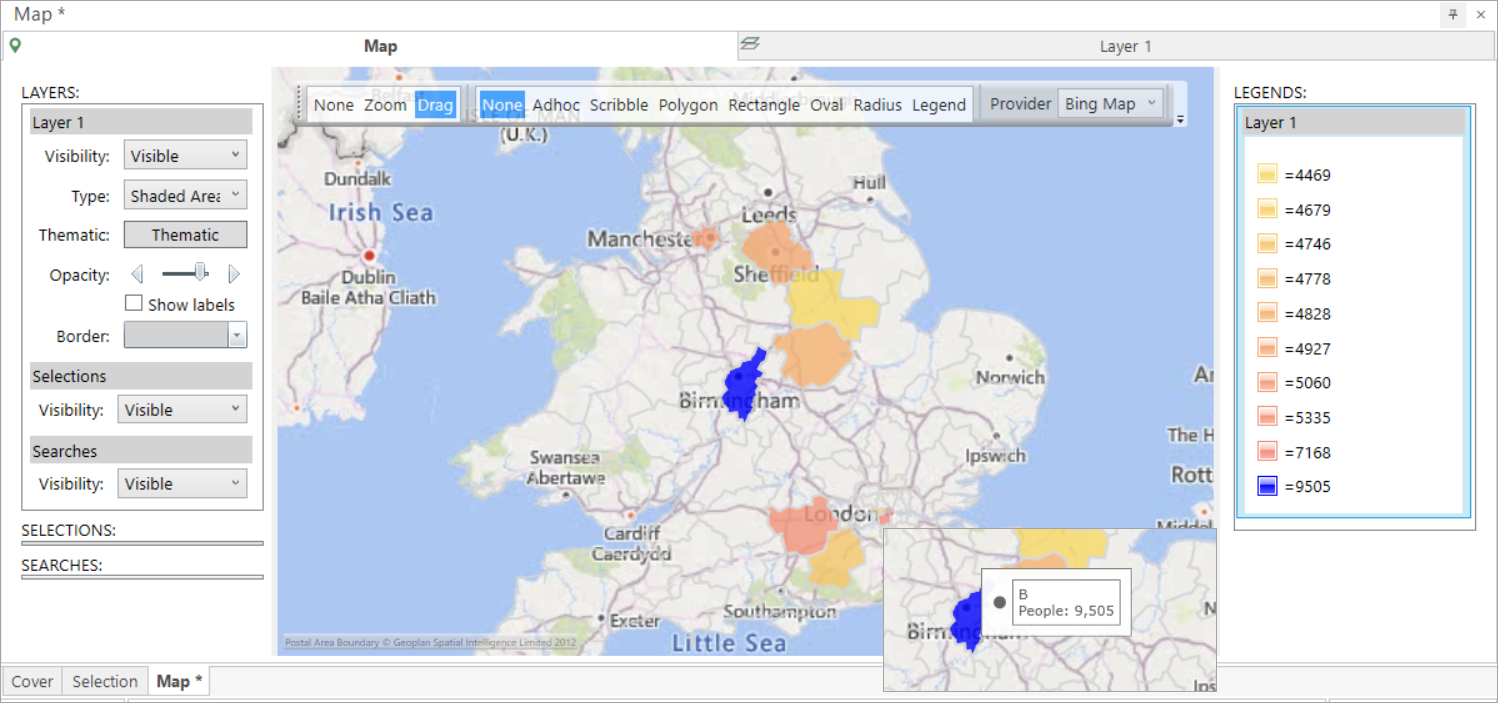The height and width of the screenshot is (703, 1498).
Task: Click the =4746 legend swatch
Action: [x=1267, y=243]
